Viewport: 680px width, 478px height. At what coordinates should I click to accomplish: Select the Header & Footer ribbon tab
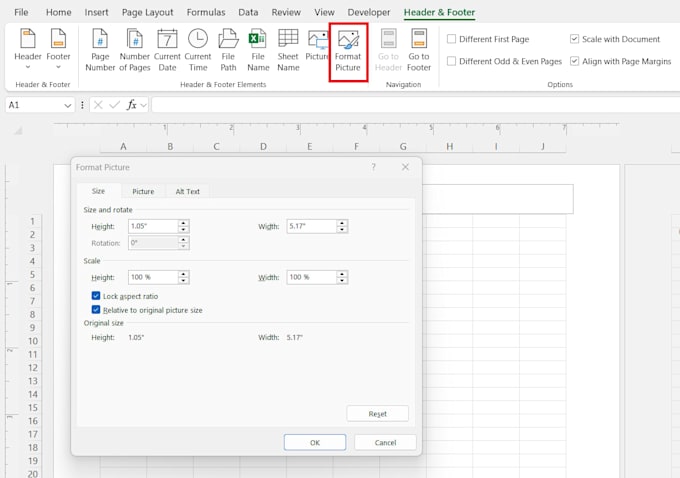(439, 12)
